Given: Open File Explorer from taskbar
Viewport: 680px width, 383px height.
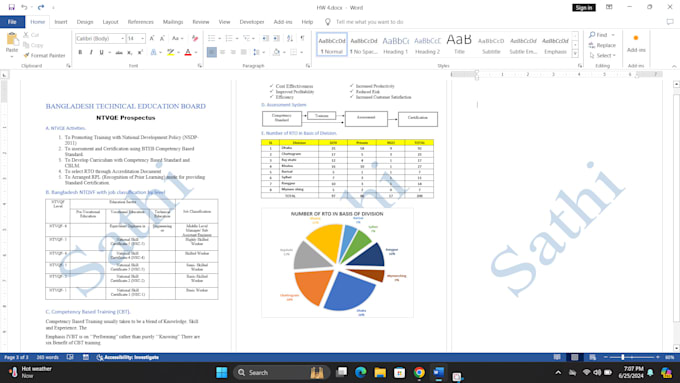Looking at the screenshot, I should [x=380, y=373].
